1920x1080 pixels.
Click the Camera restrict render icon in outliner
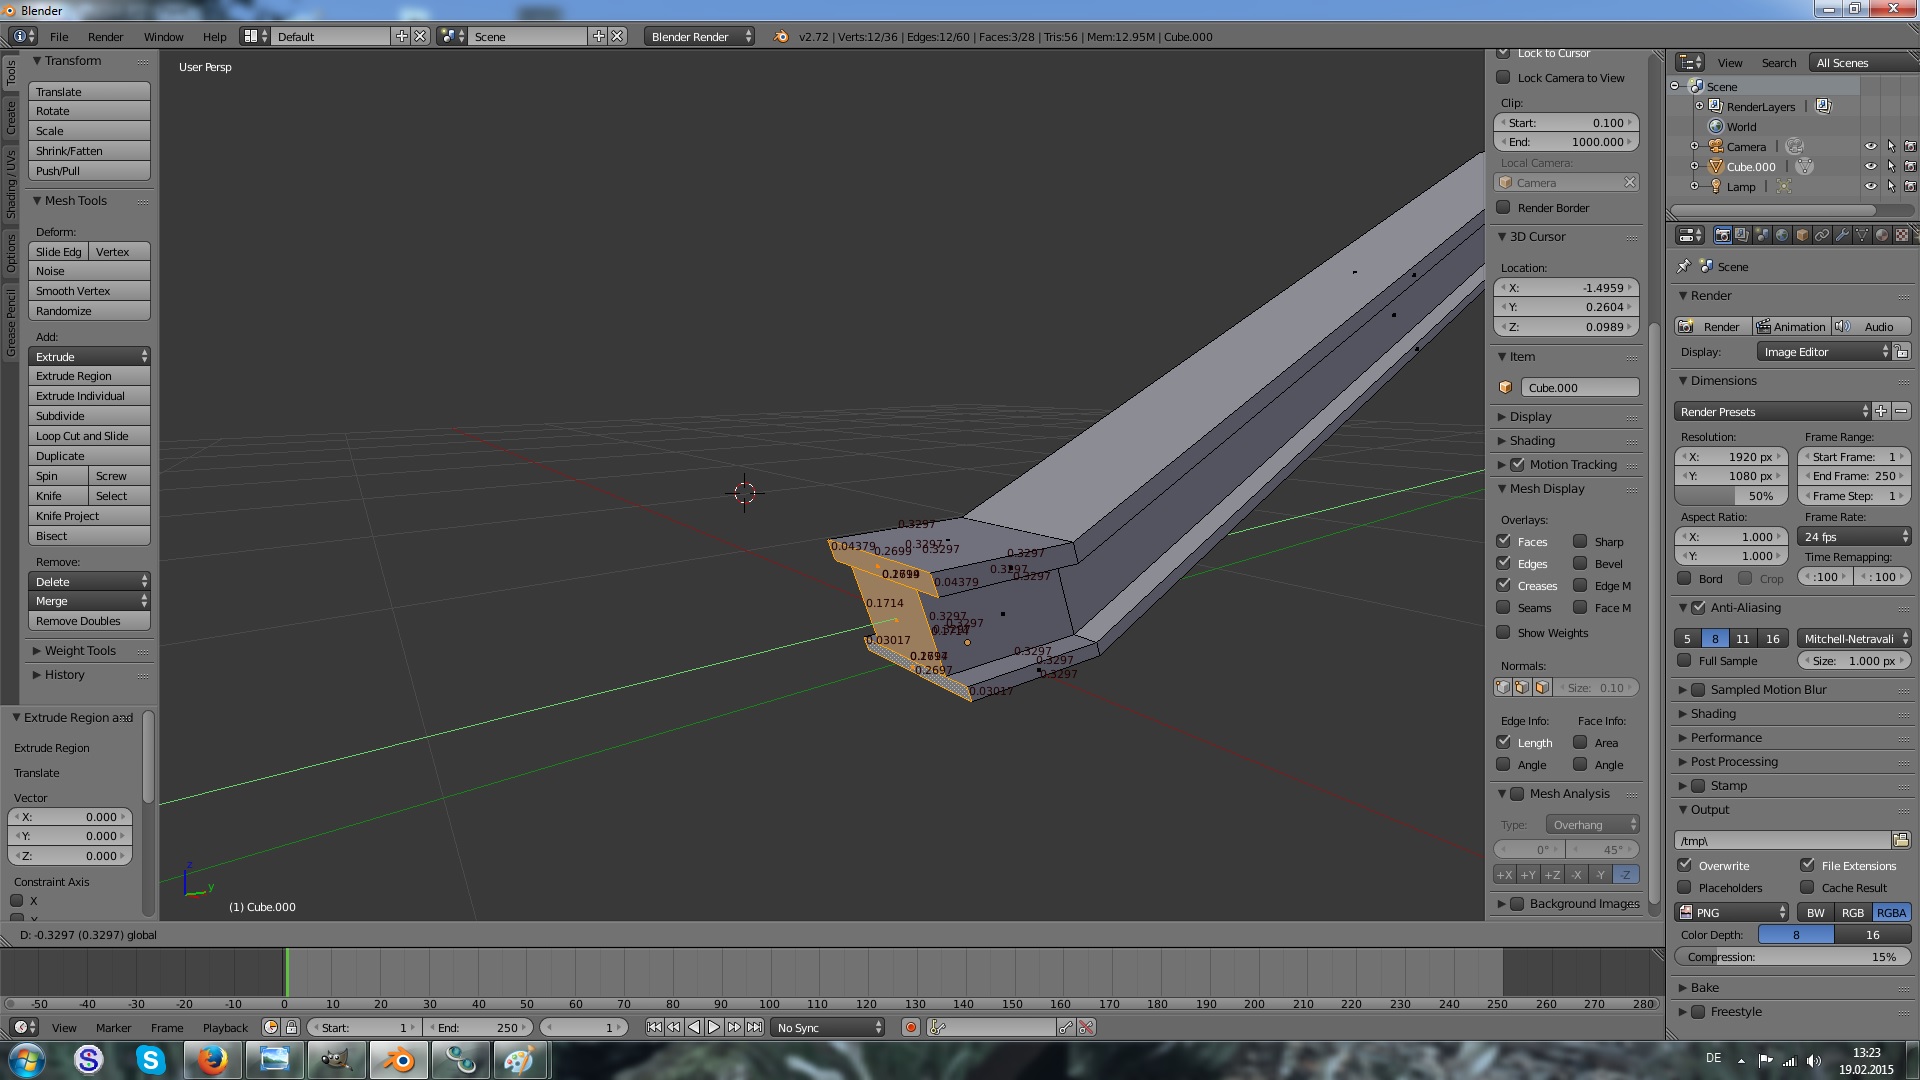[1910, 146]
